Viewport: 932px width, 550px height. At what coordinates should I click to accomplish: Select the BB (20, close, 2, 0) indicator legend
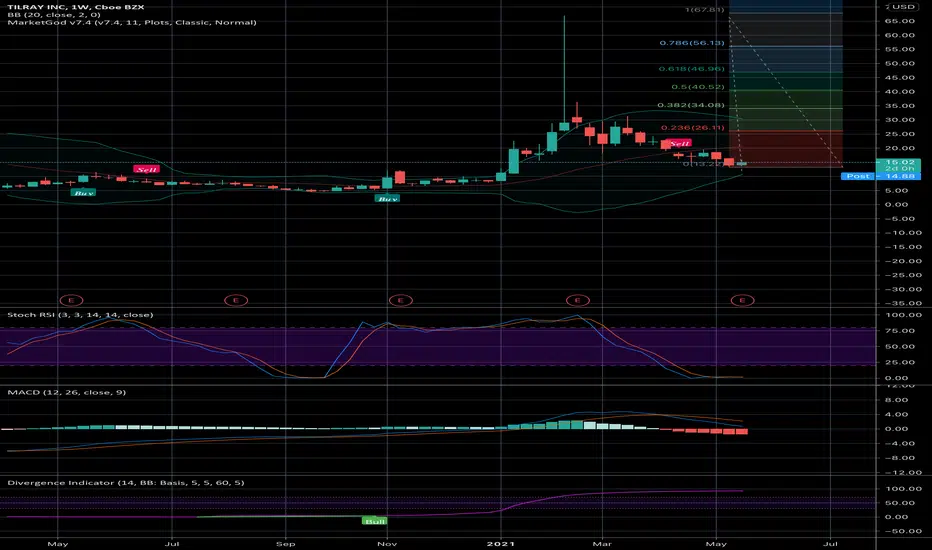53,15
